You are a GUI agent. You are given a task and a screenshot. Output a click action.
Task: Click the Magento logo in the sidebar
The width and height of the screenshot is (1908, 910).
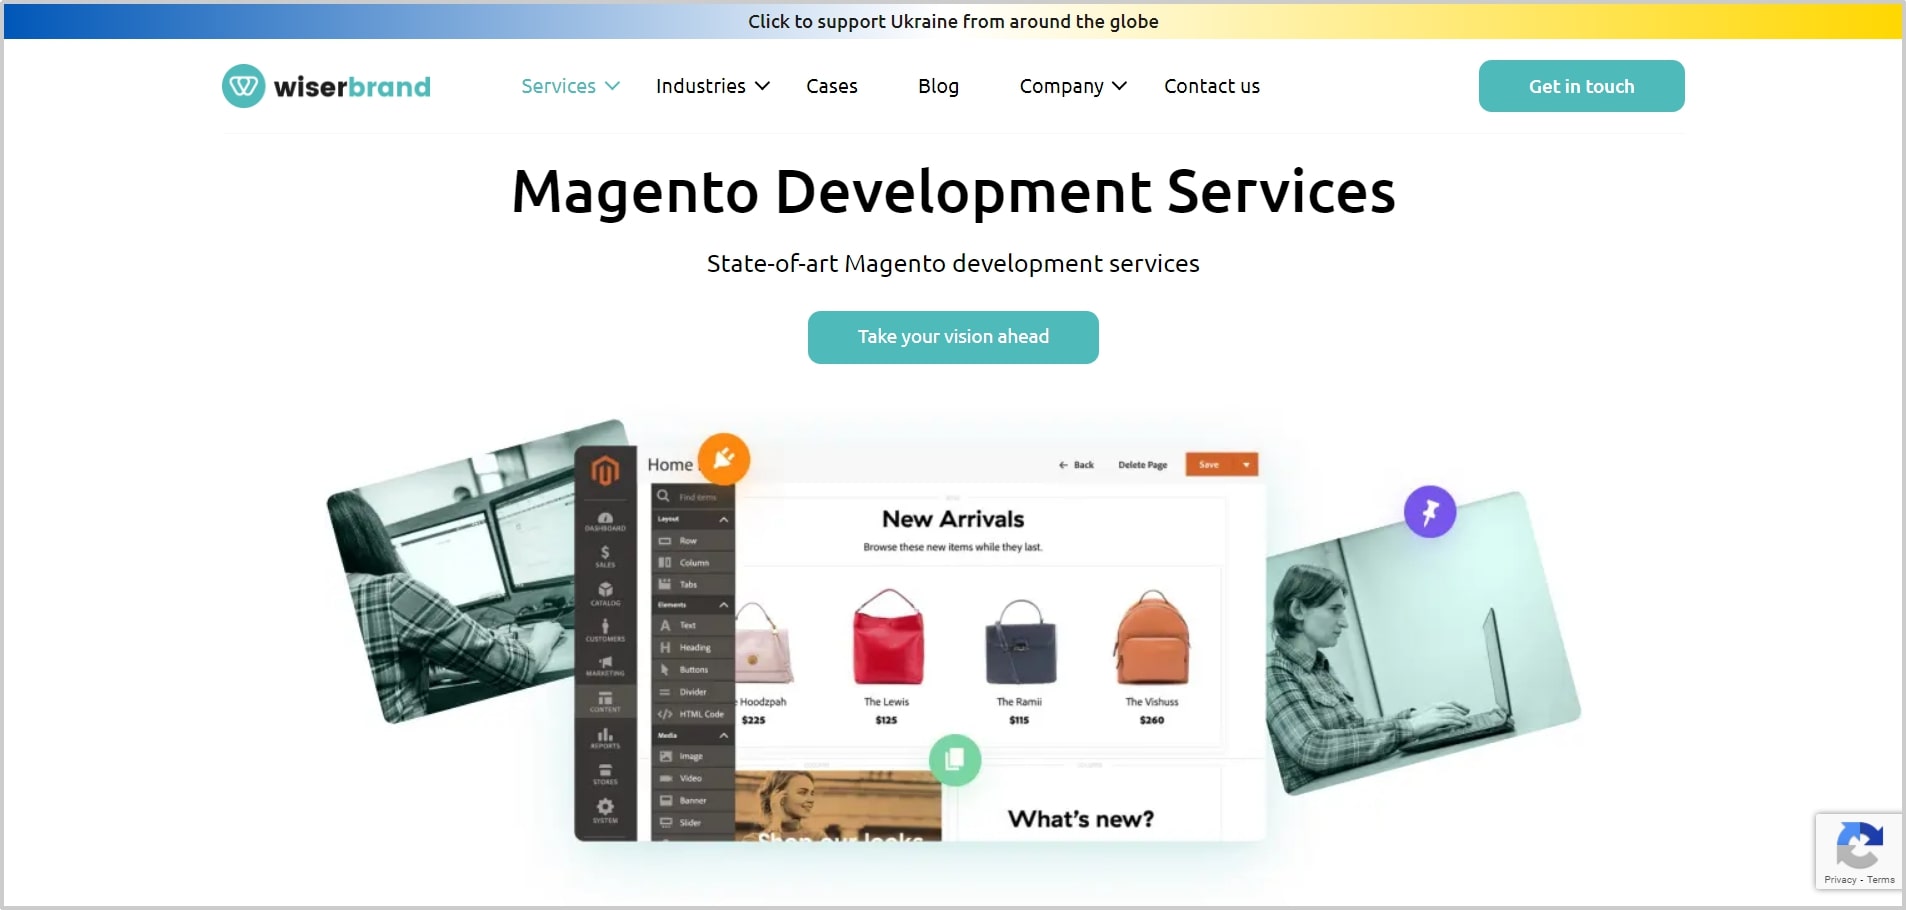click(x=605, y=470)
